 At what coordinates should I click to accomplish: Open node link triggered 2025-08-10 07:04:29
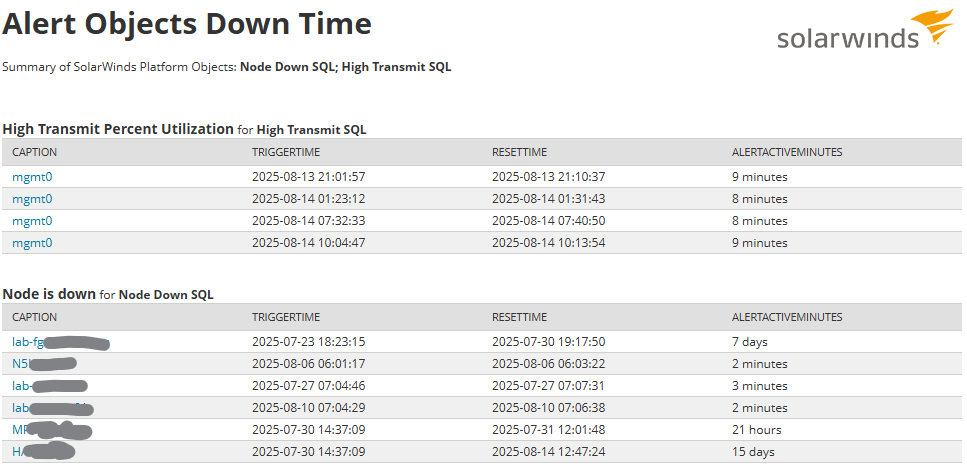click(x=52, y=408)
